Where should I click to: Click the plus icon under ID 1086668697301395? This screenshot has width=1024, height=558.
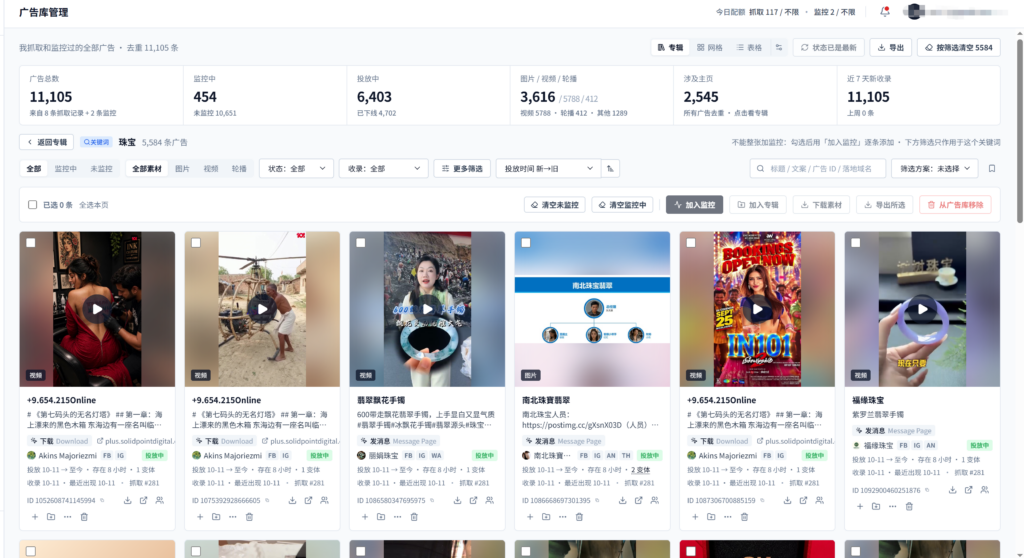coord(530,517)
